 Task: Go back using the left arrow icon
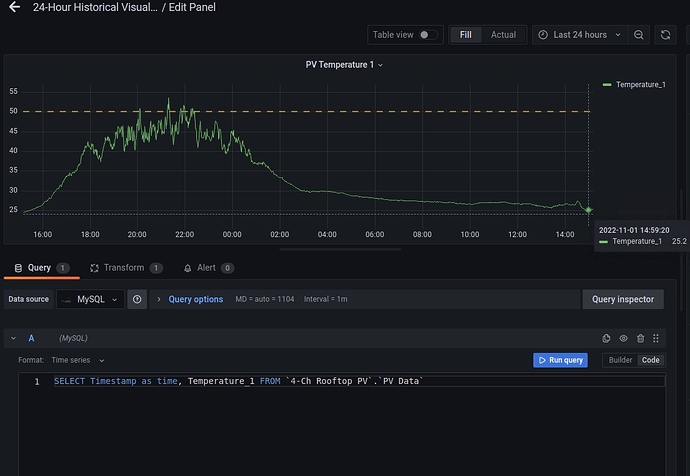coord(15,7)
